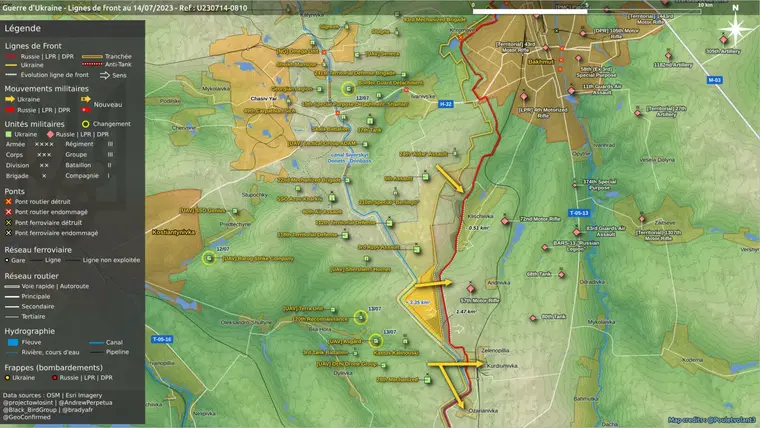Viewport: 760px width, 428px height.
Task: Click the T-05-13 road shield
Action: (x=579, y=213)
